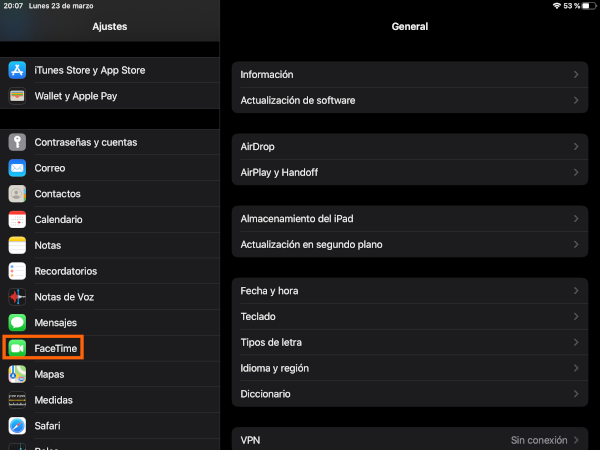Screen dimensions: 600x450
Task: Click the chevron beside Actualización de software
Action: pos(576,101)
